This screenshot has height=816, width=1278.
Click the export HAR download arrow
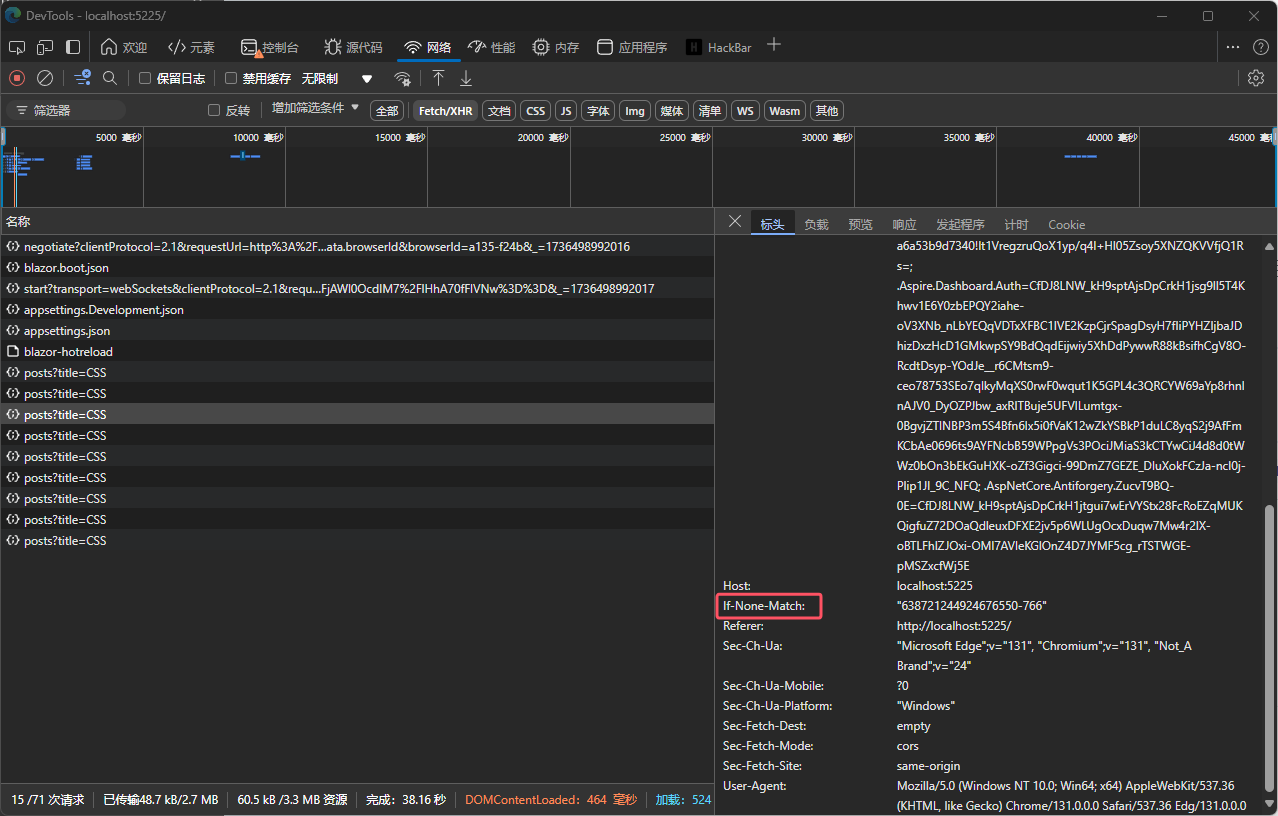coord(466,78)
